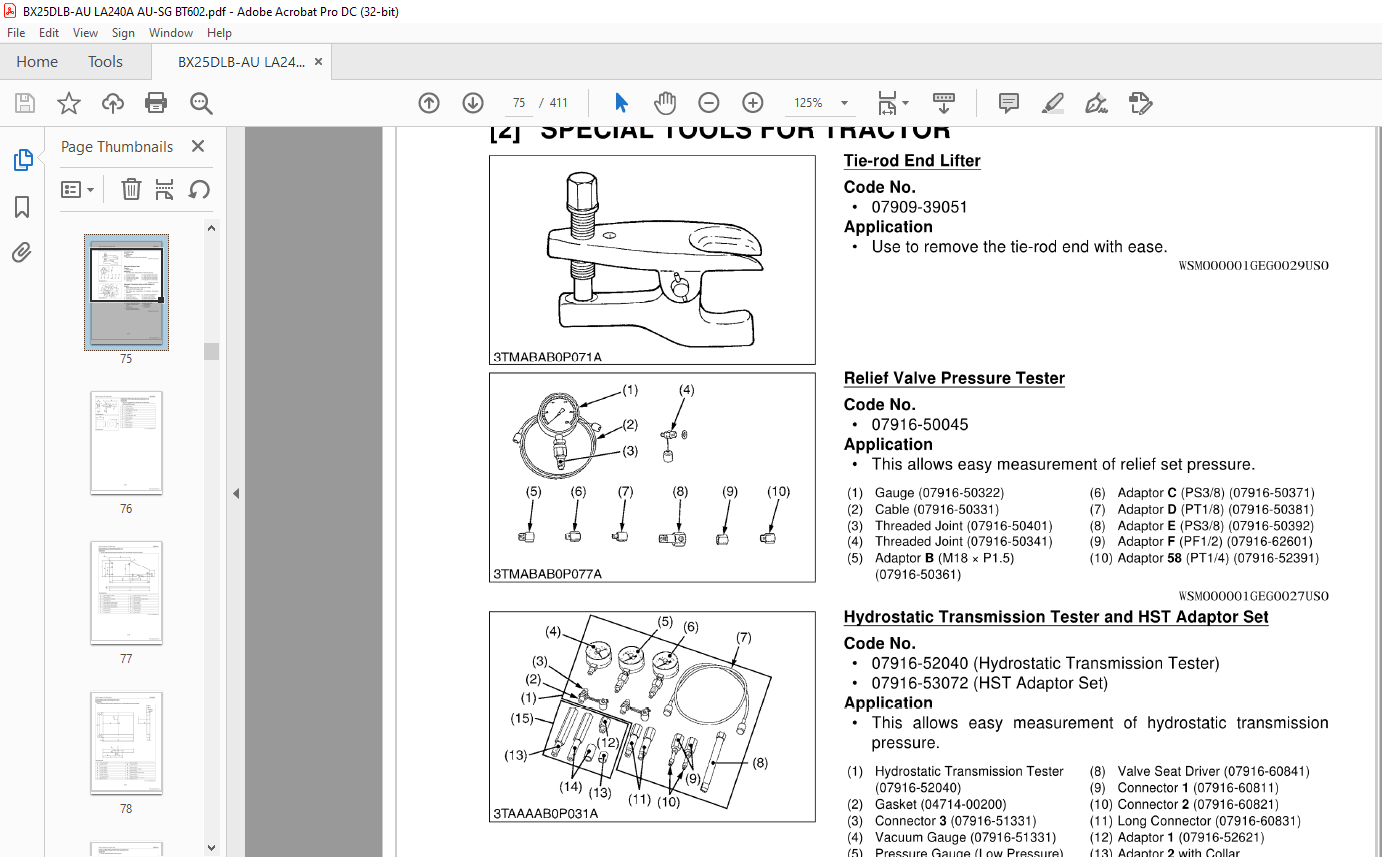Zoom in with the plus icon

click(x=753, y=103)
